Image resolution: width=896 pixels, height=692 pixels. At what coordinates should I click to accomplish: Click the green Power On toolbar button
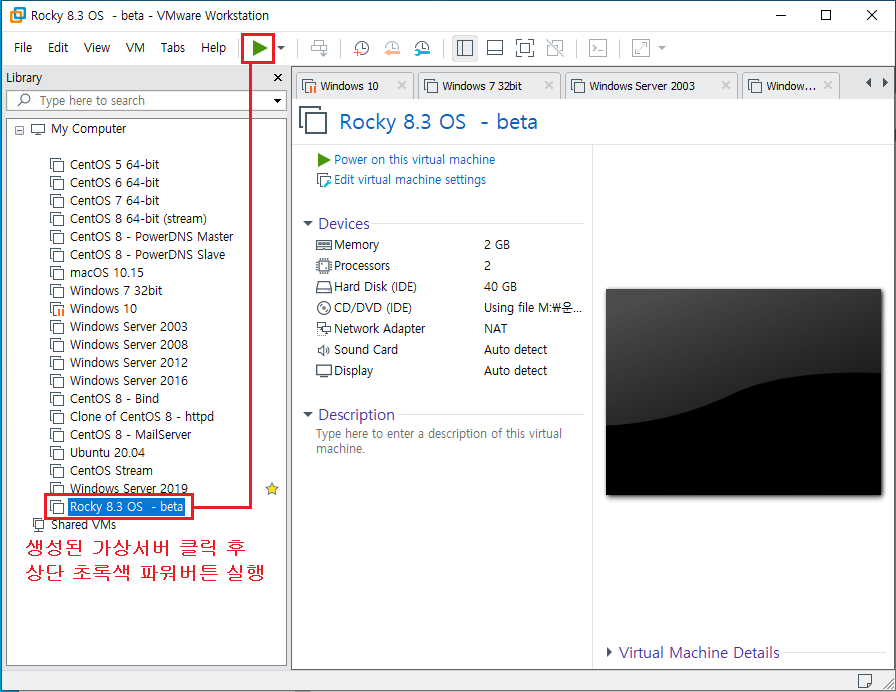tap(259, 48)
